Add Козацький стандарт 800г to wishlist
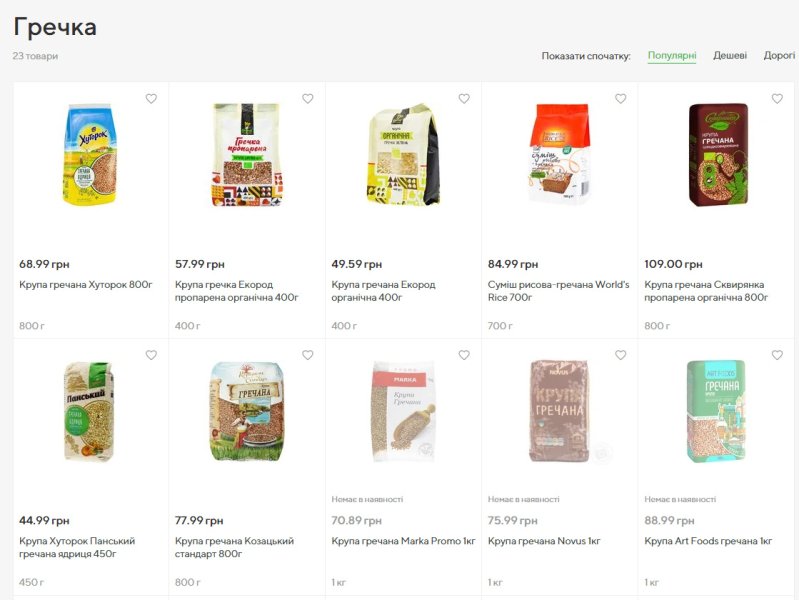Screen dimensions: 799x600 (x=308, y=355)
